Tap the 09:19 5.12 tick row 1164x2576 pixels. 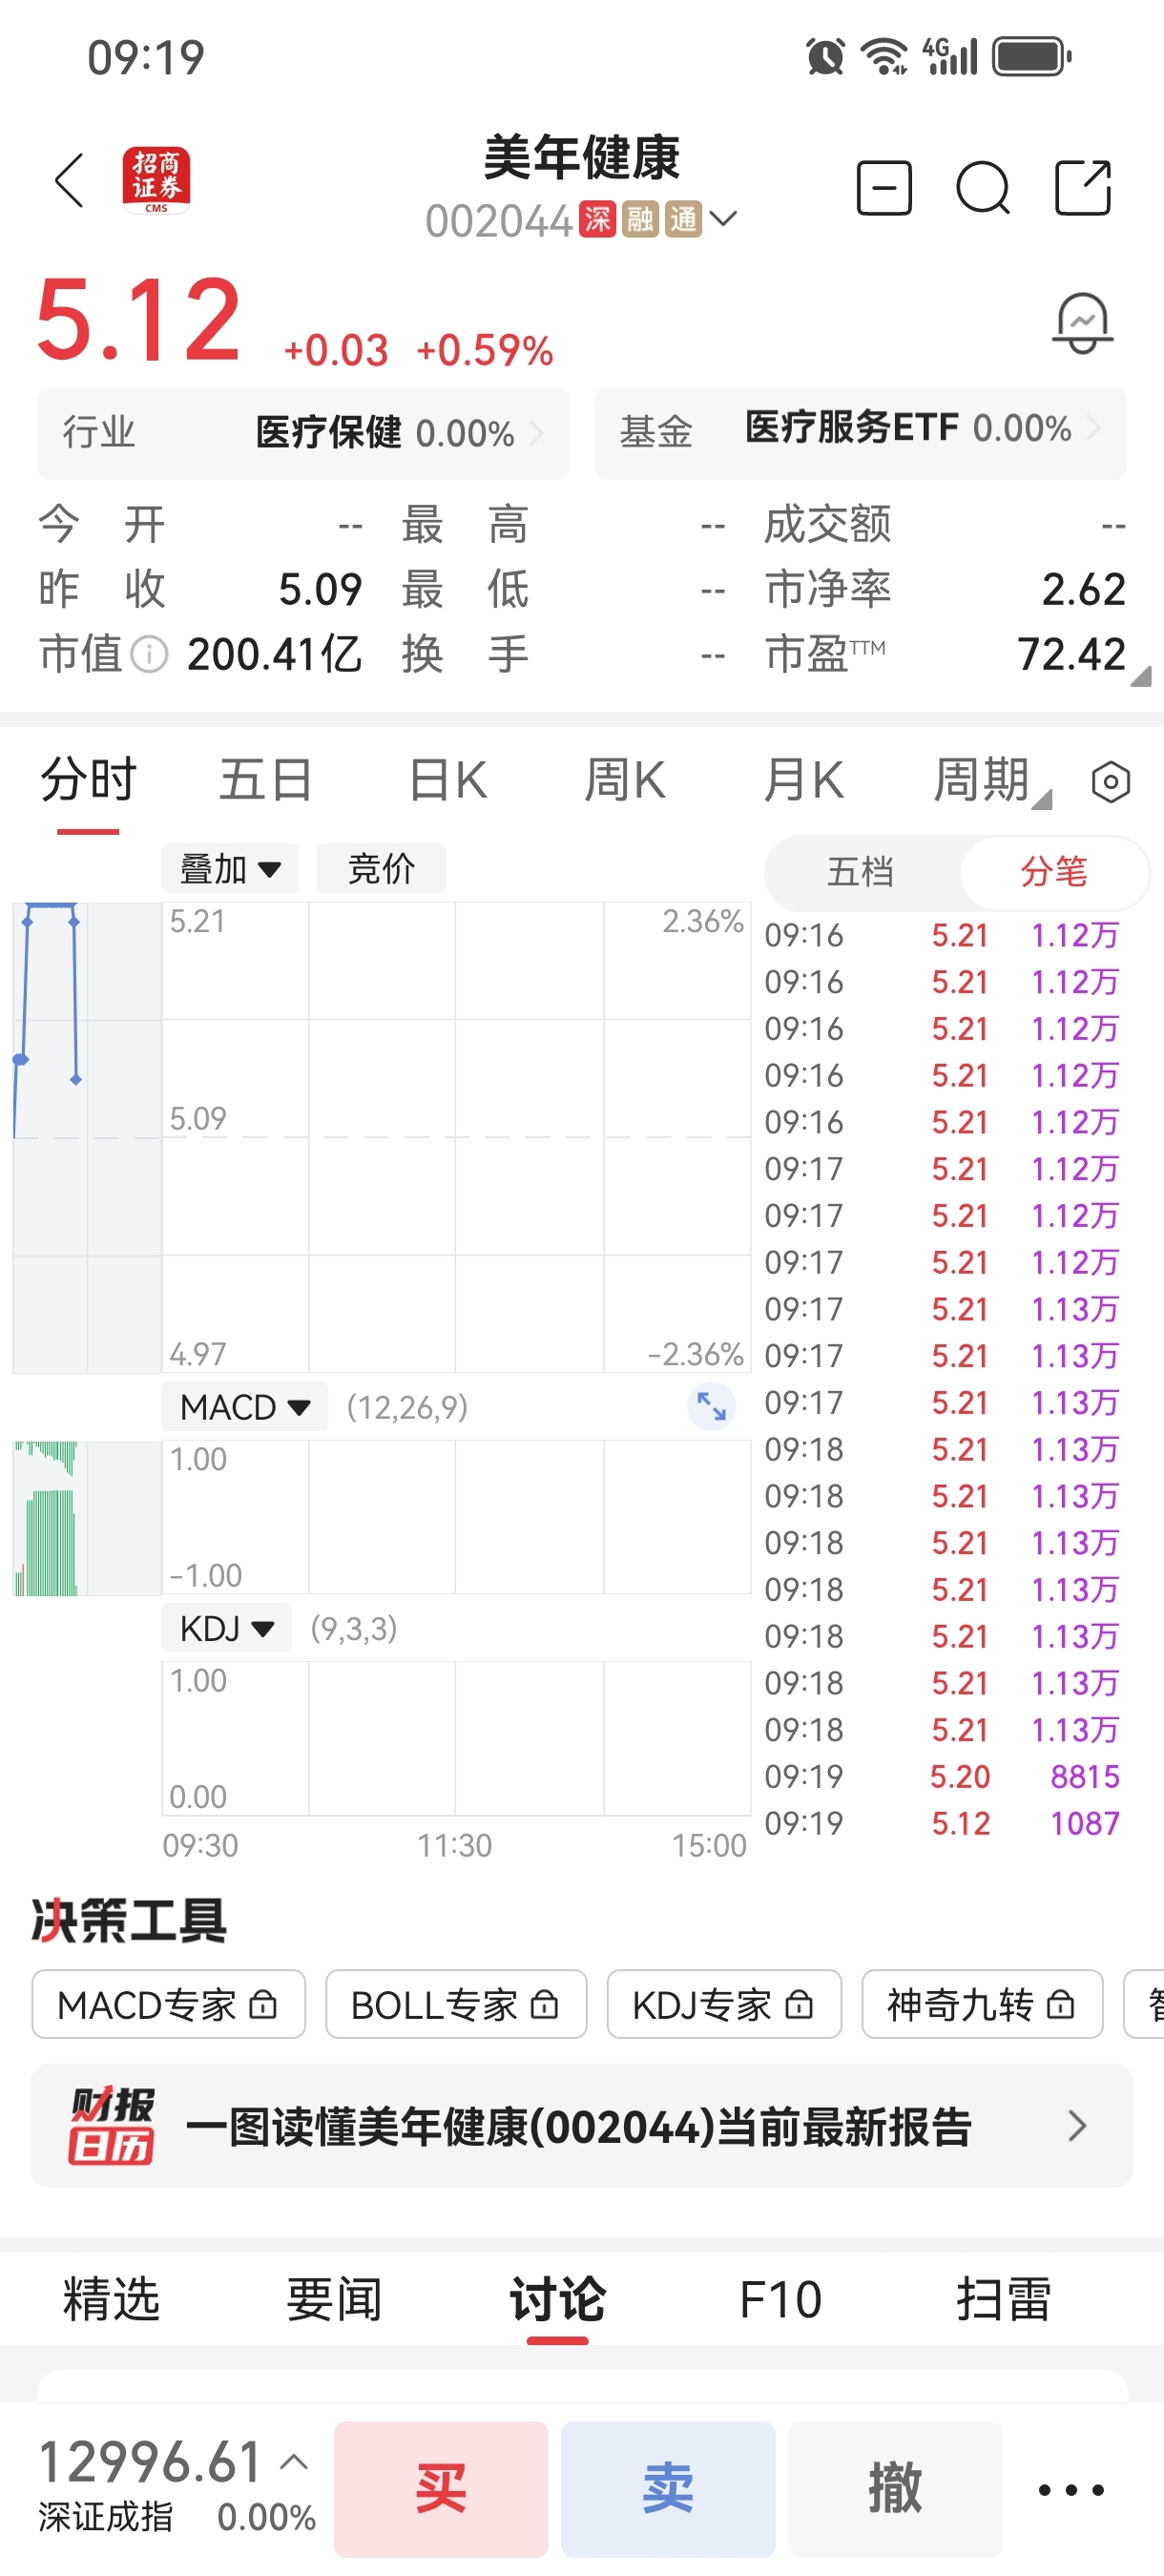click(941, 1823)
